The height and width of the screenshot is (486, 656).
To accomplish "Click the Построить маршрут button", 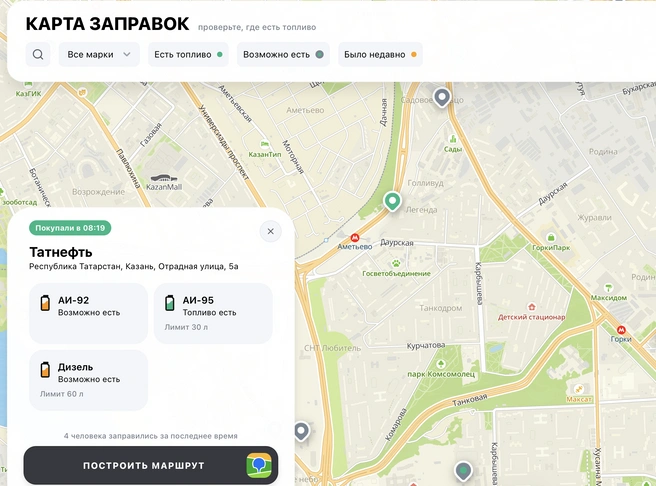I will (x=151, y=465).
